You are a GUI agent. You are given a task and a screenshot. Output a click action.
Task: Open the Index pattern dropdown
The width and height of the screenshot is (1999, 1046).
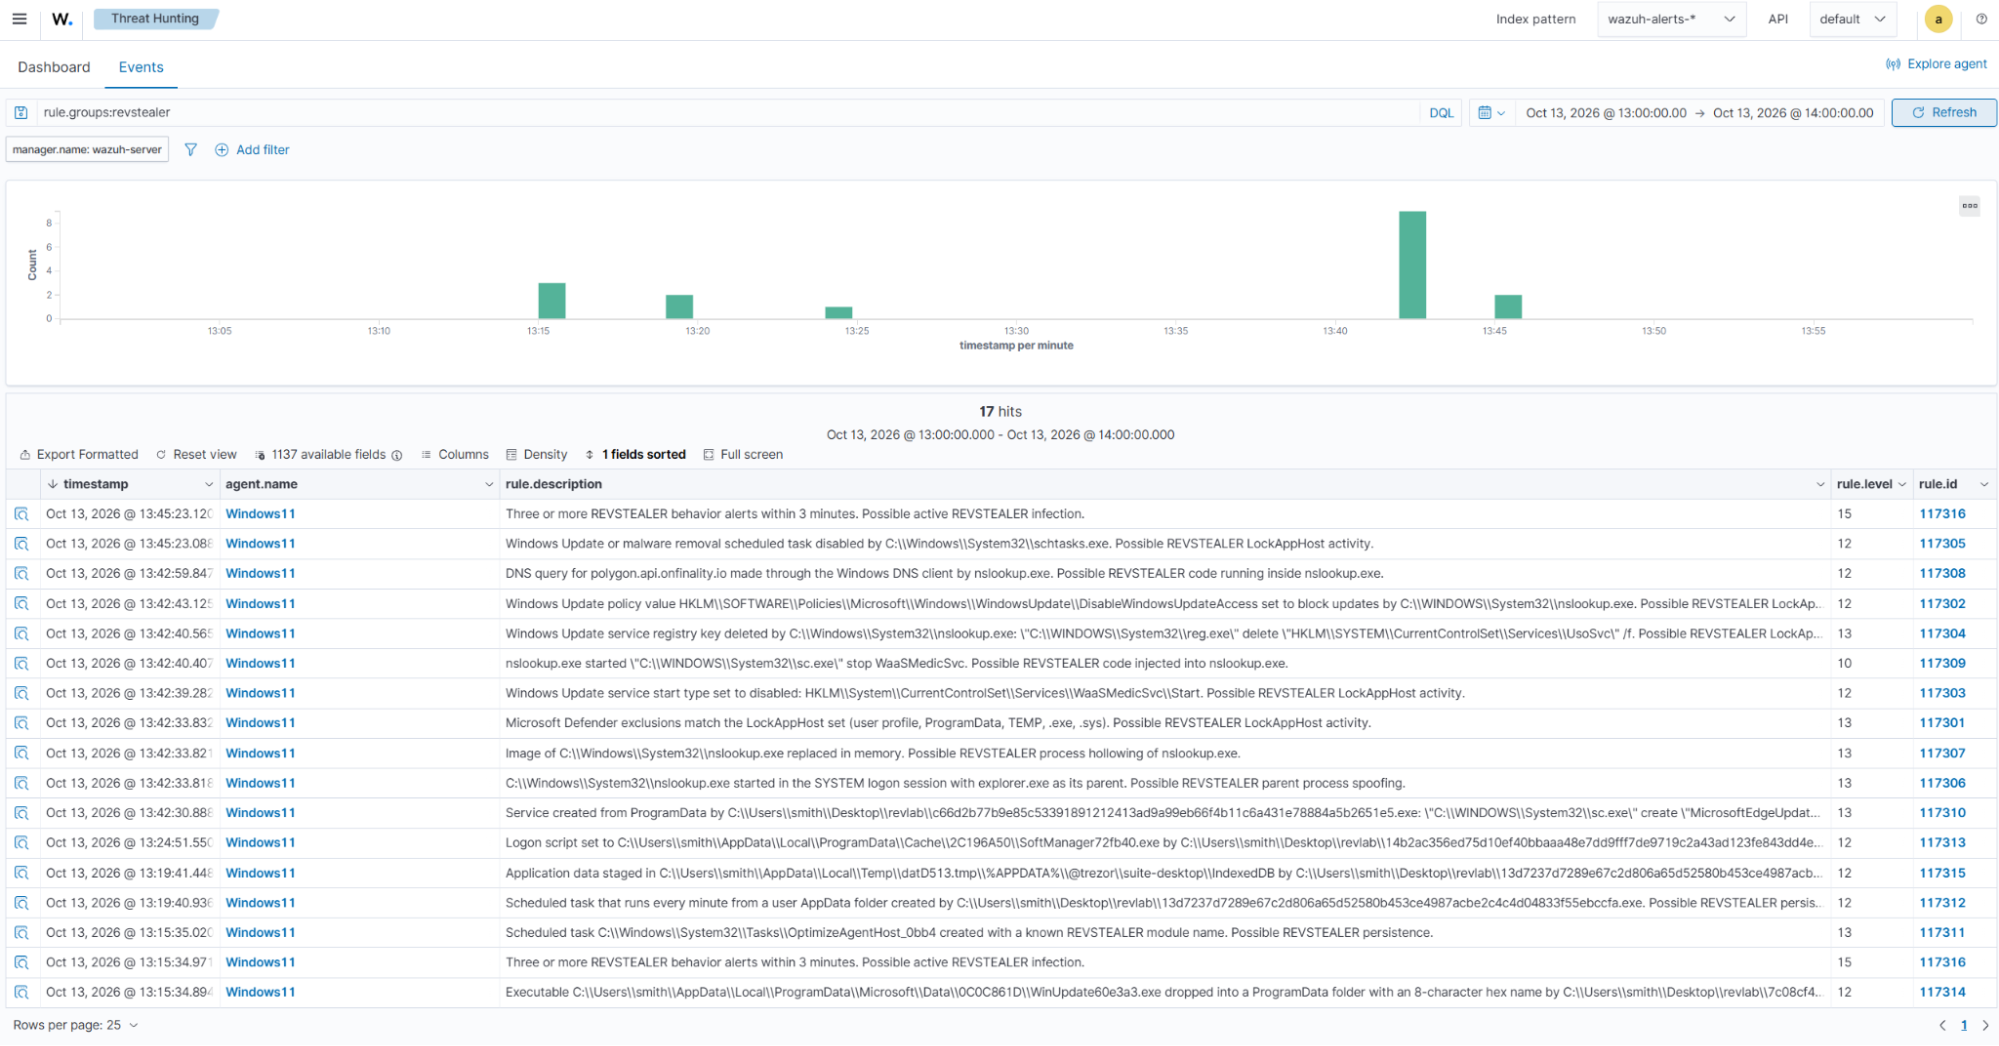point(1671,19)
